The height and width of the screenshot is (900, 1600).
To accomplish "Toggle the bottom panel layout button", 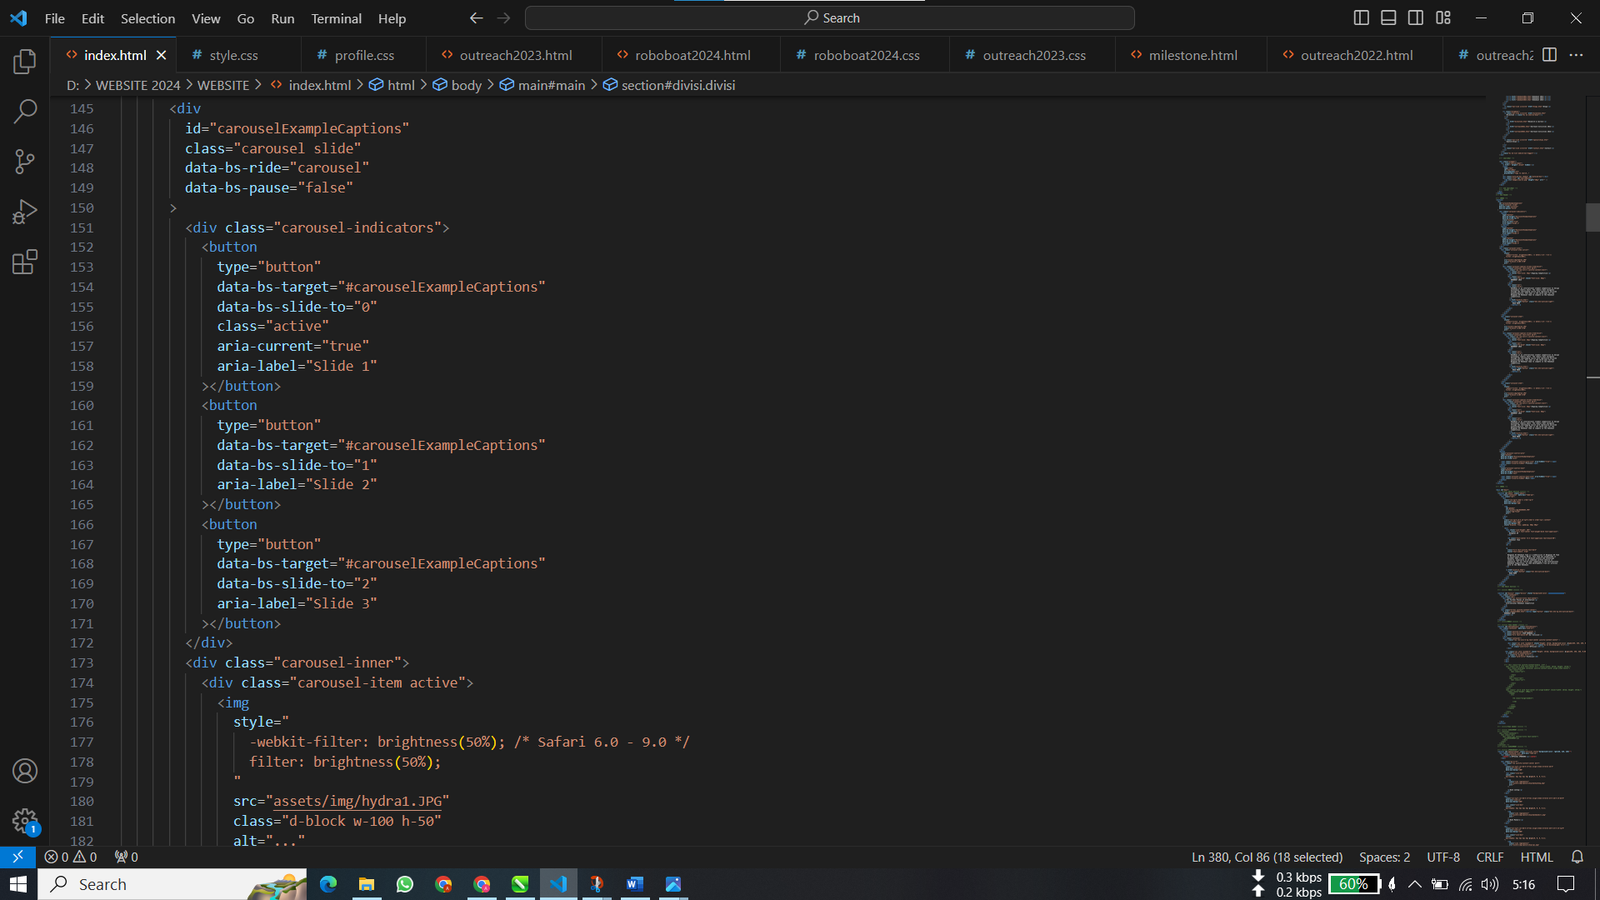I will (x=1388, y=18).
